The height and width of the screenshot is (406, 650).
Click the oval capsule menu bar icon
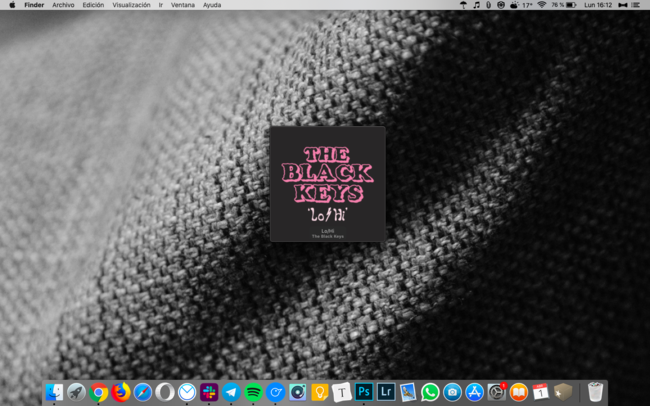coord(489,5)
